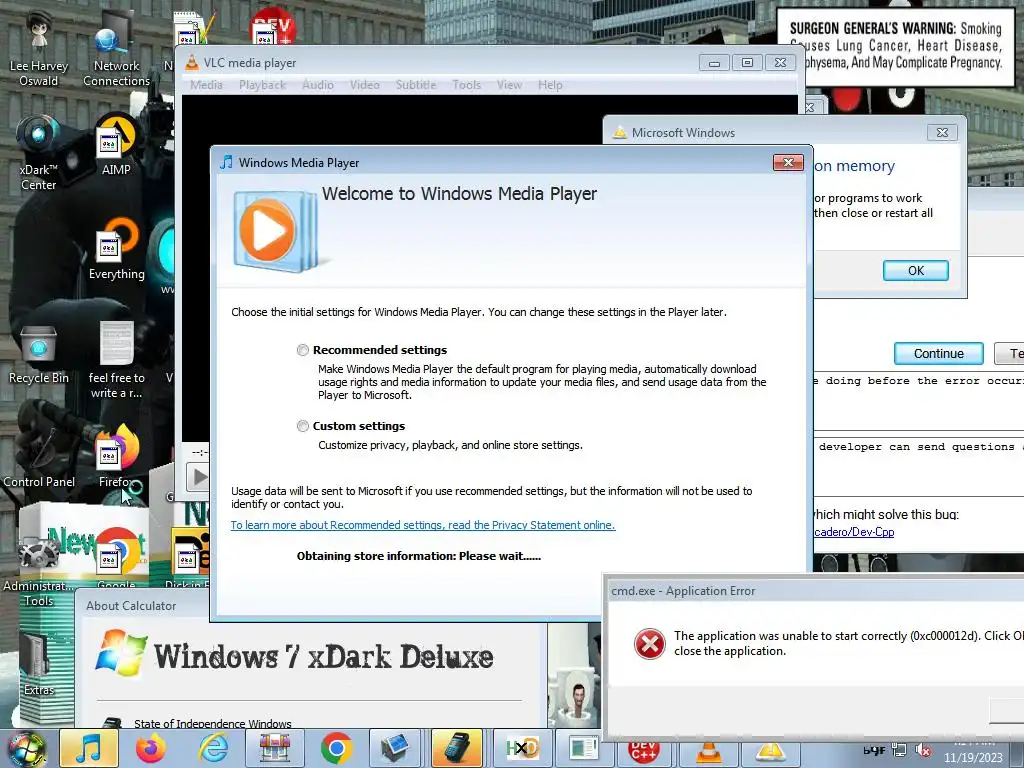Open the Recycle Bin
Image resolution: width=1024 pixels, height=768 pixels.
pos(39,354)
